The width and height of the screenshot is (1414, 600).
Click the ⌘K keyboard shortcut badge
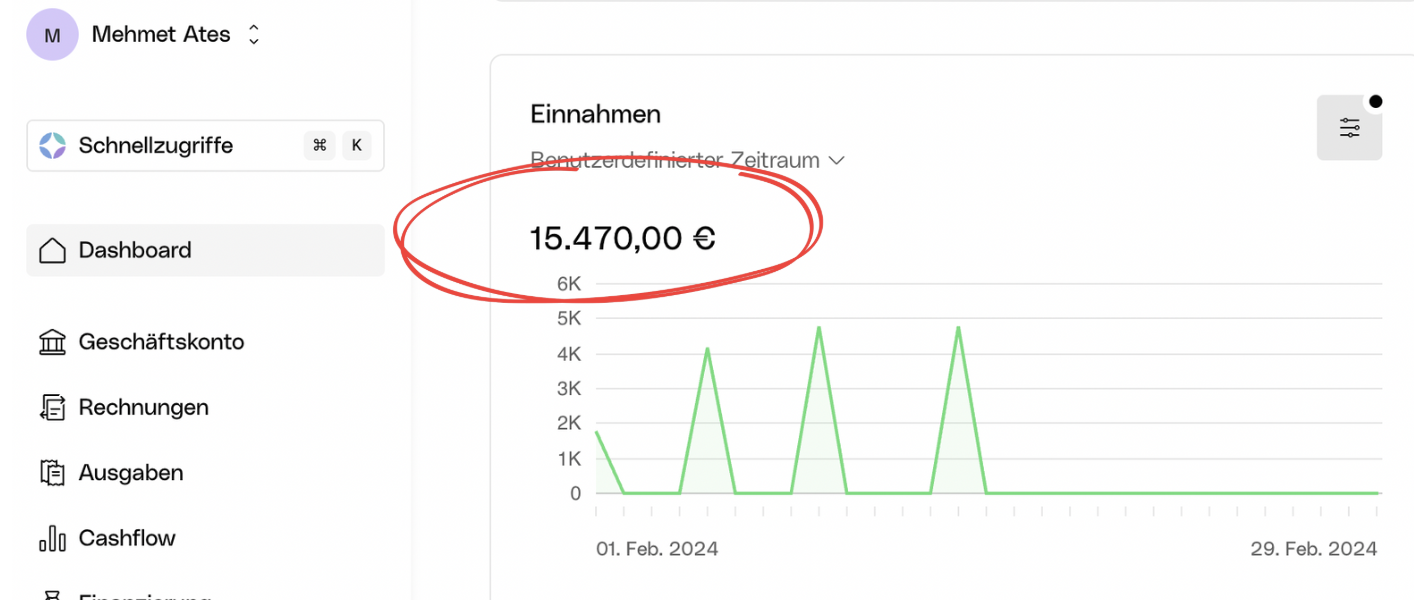pyautogui.click(x=337, y=145)
